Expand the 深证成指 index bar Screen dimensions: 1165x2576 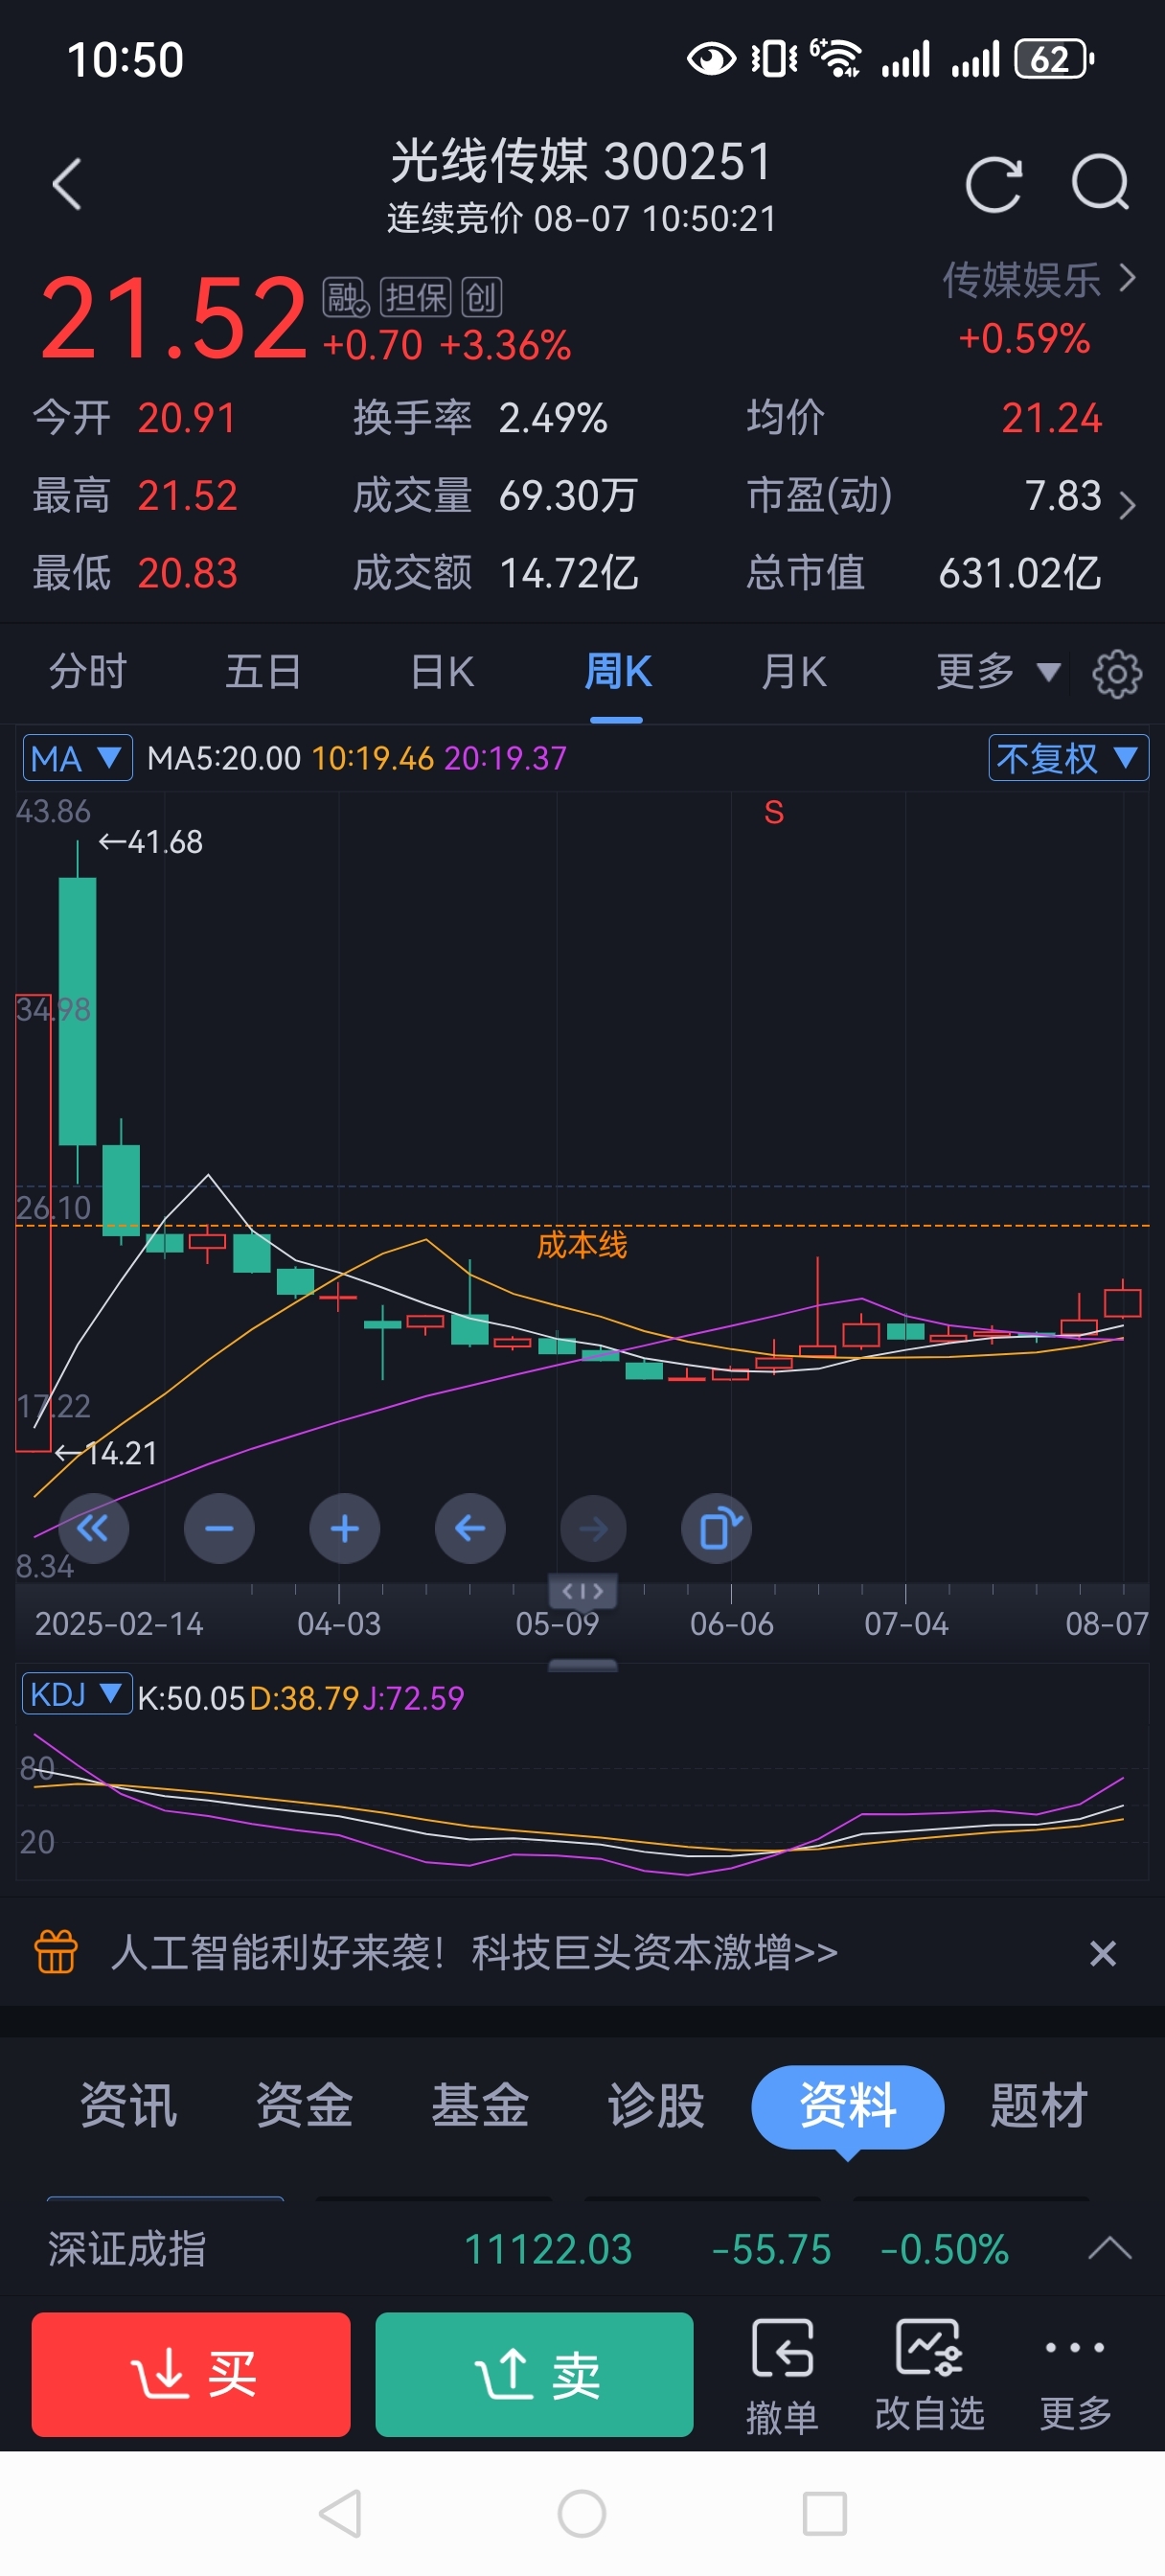[1109, 2249]
